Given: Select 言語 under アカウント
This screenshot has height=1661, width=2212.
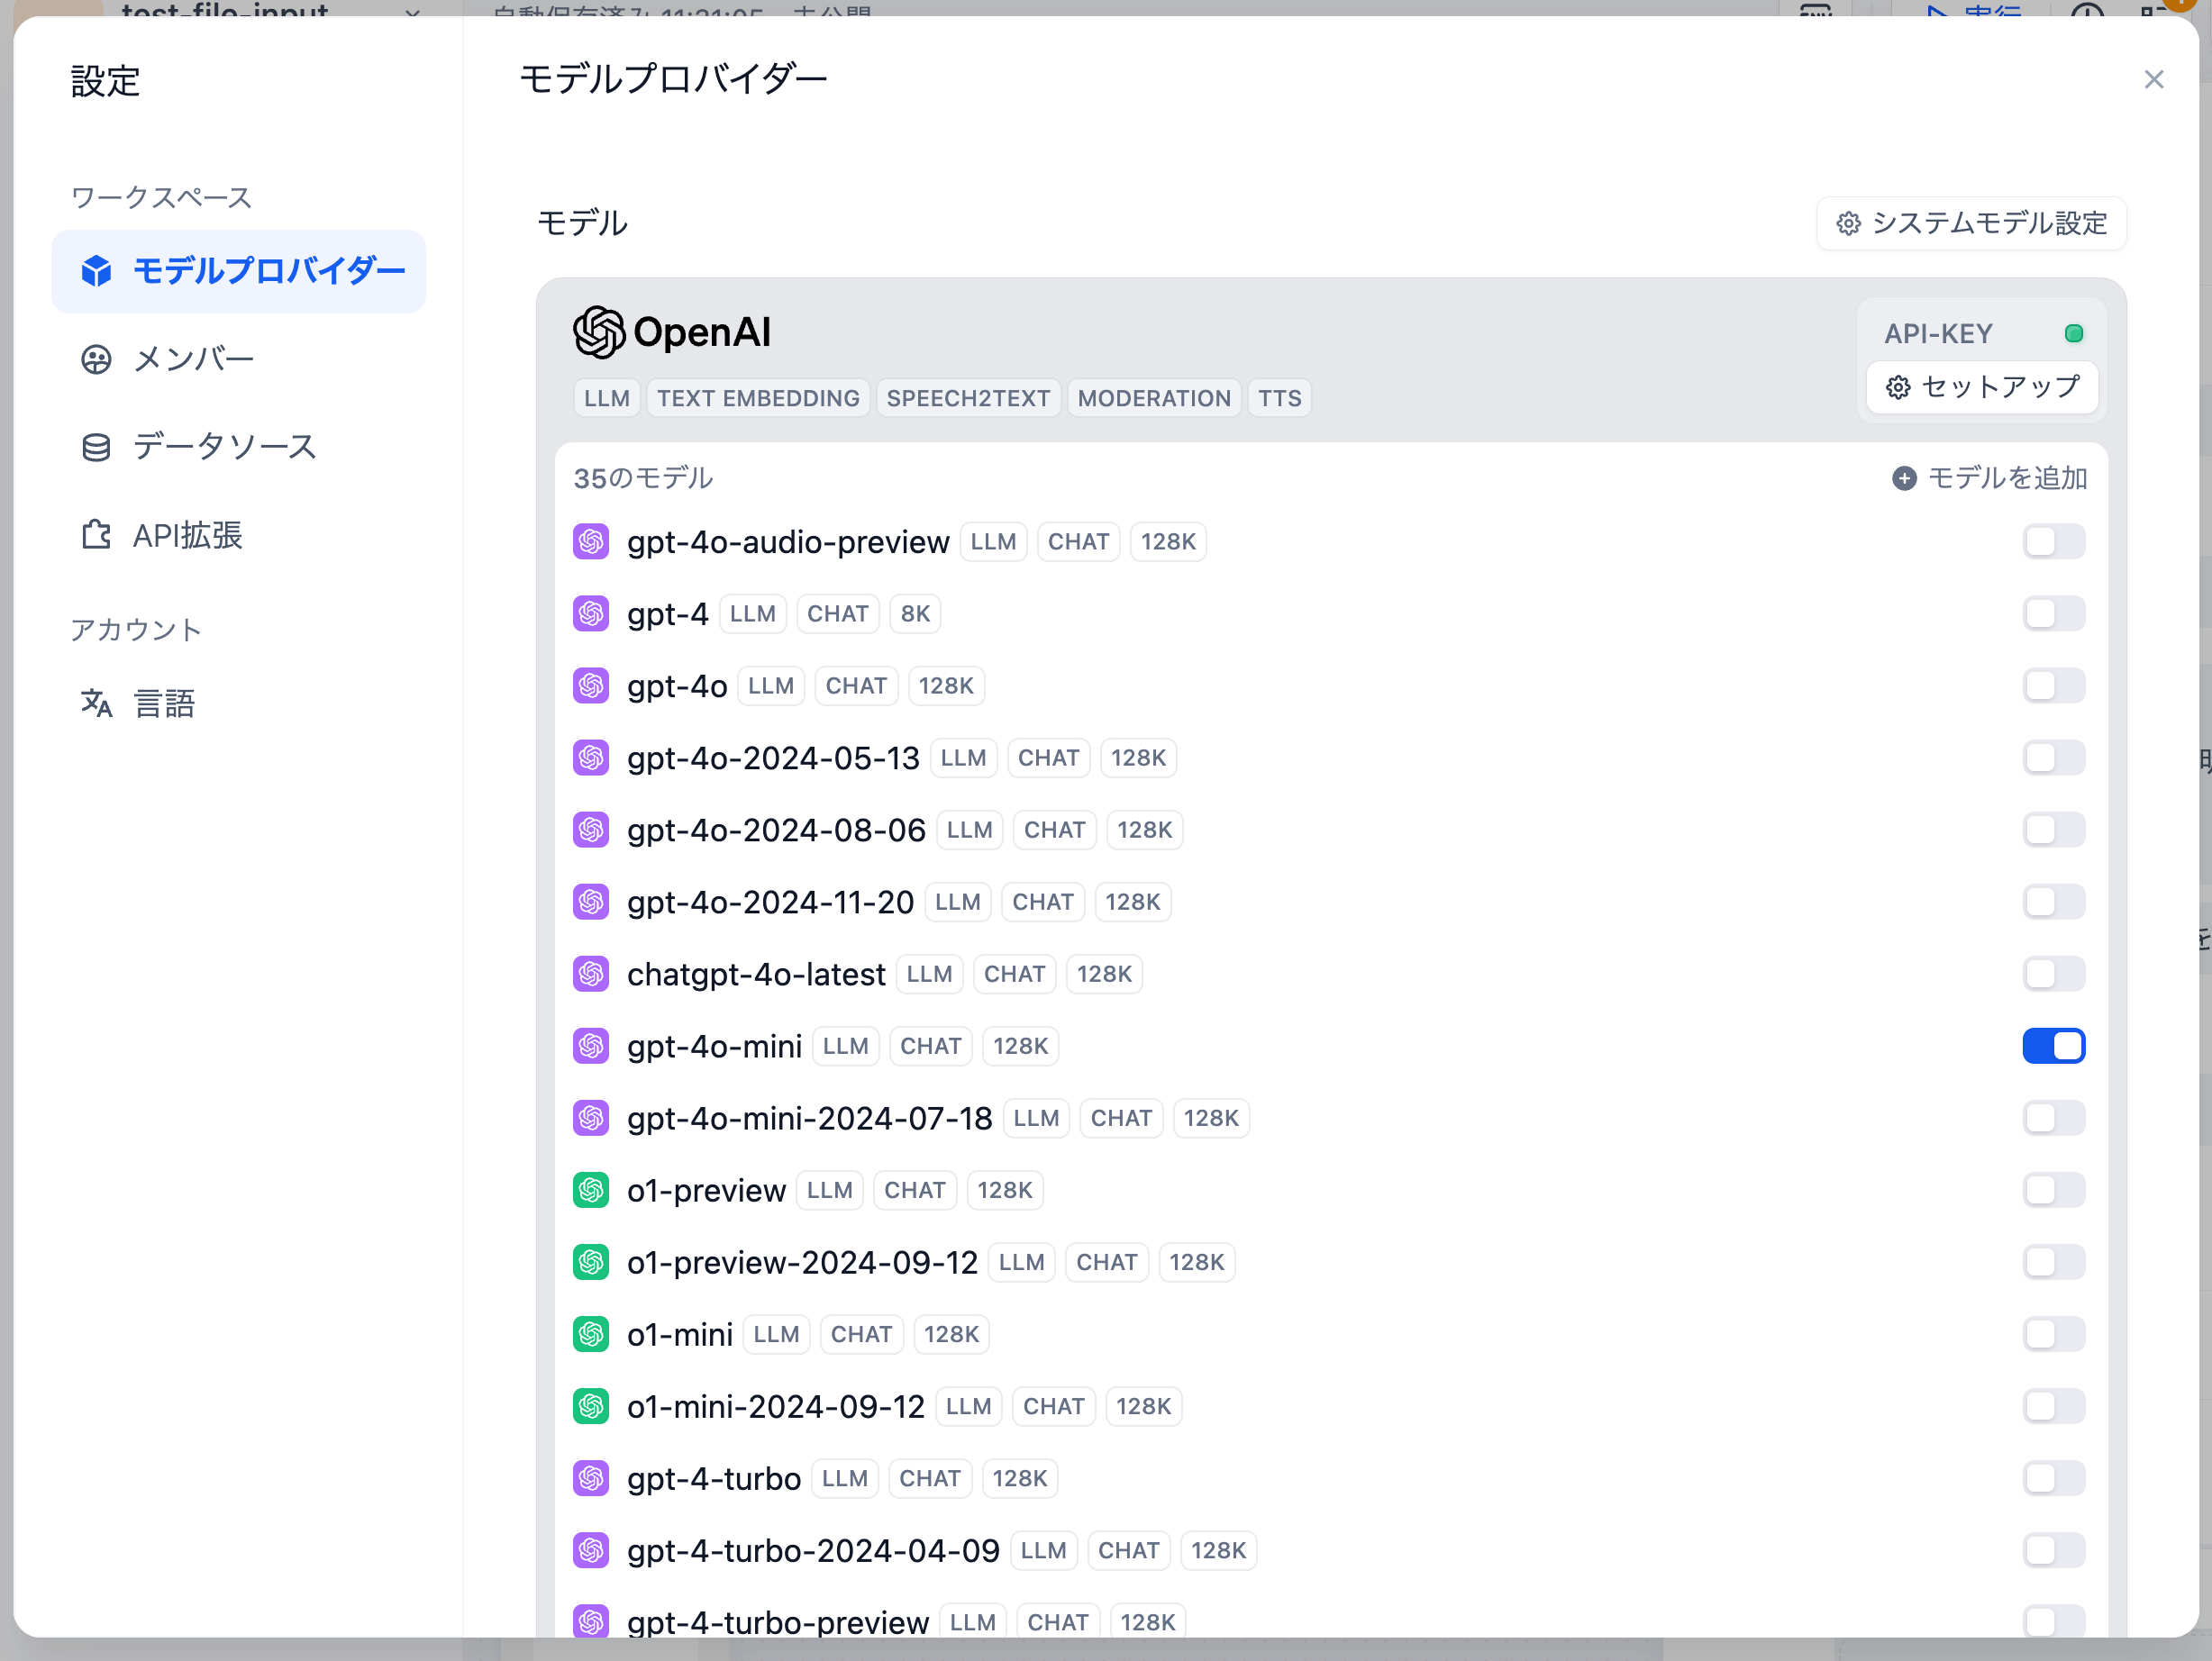Looking at the screenshot, I should [x=164, y=704].
